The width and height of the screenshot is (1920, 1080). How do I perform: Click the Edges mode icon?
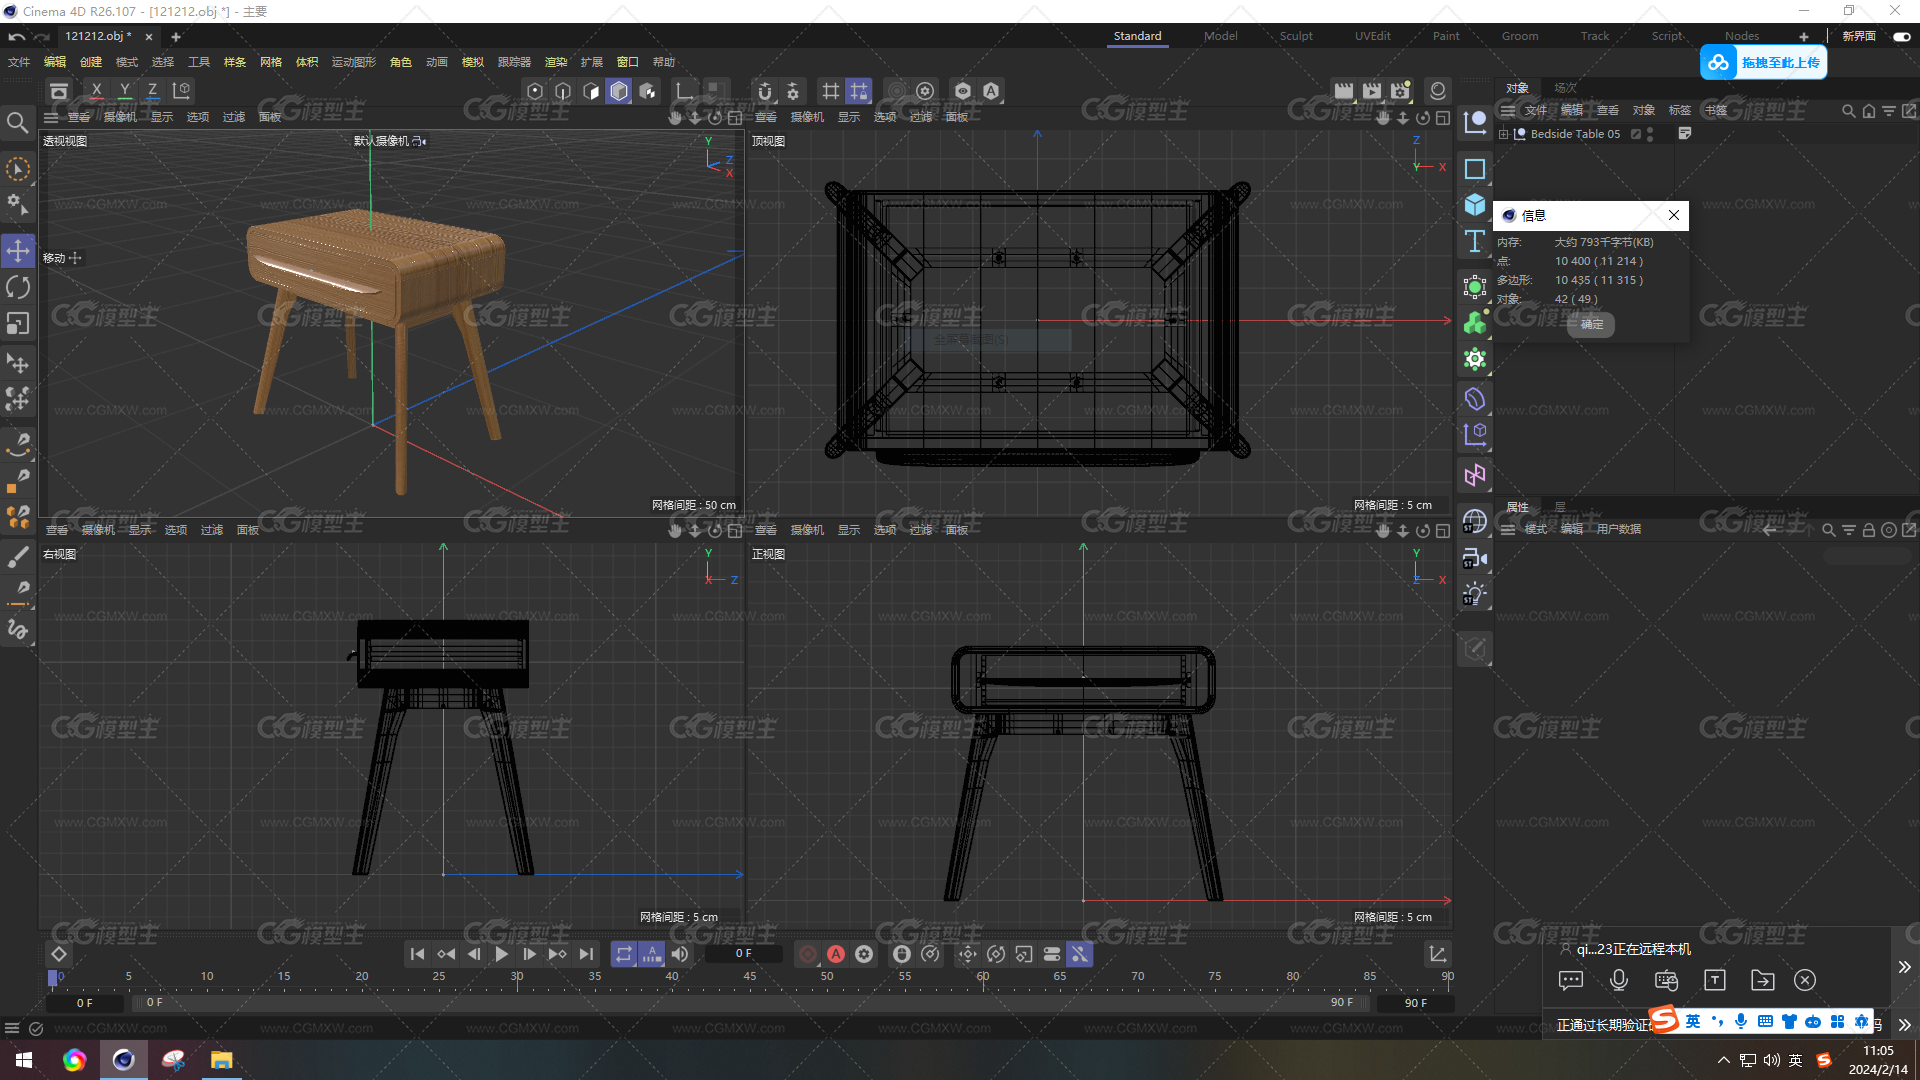[563, 91]
